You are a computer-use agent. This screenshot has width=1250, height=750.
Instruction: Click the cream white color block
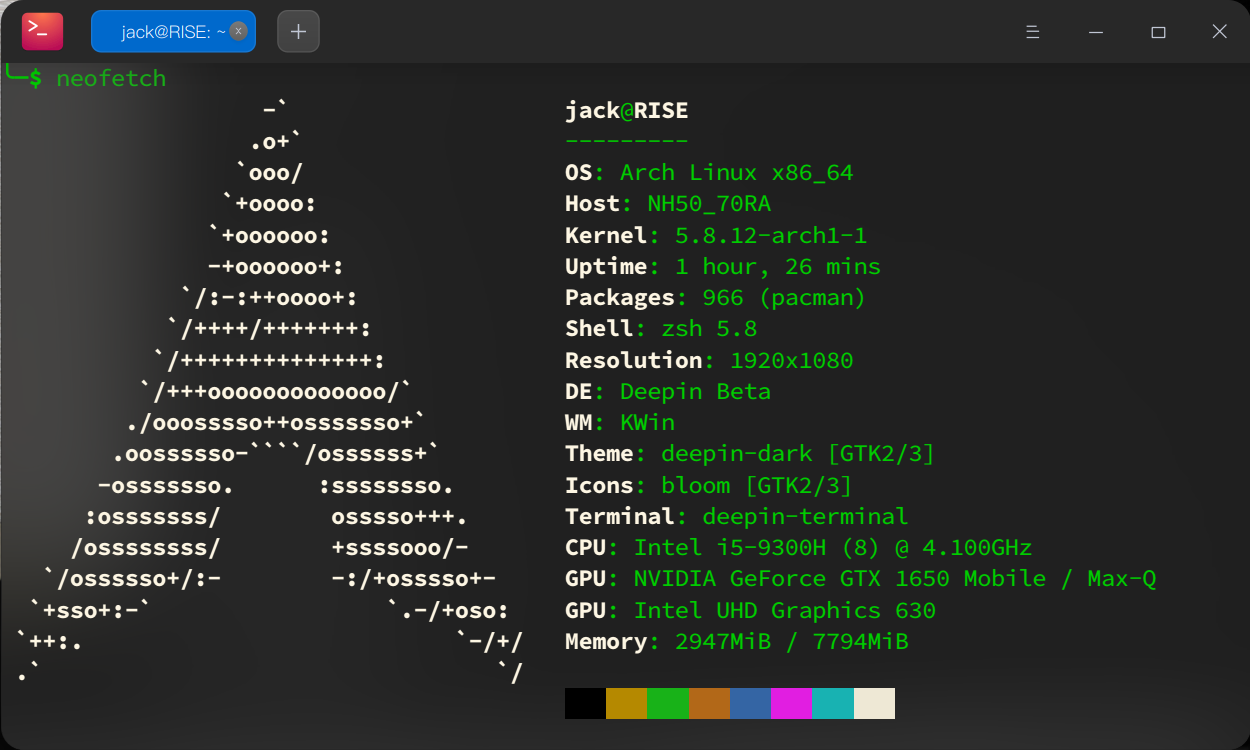click(x=874, y=703)
